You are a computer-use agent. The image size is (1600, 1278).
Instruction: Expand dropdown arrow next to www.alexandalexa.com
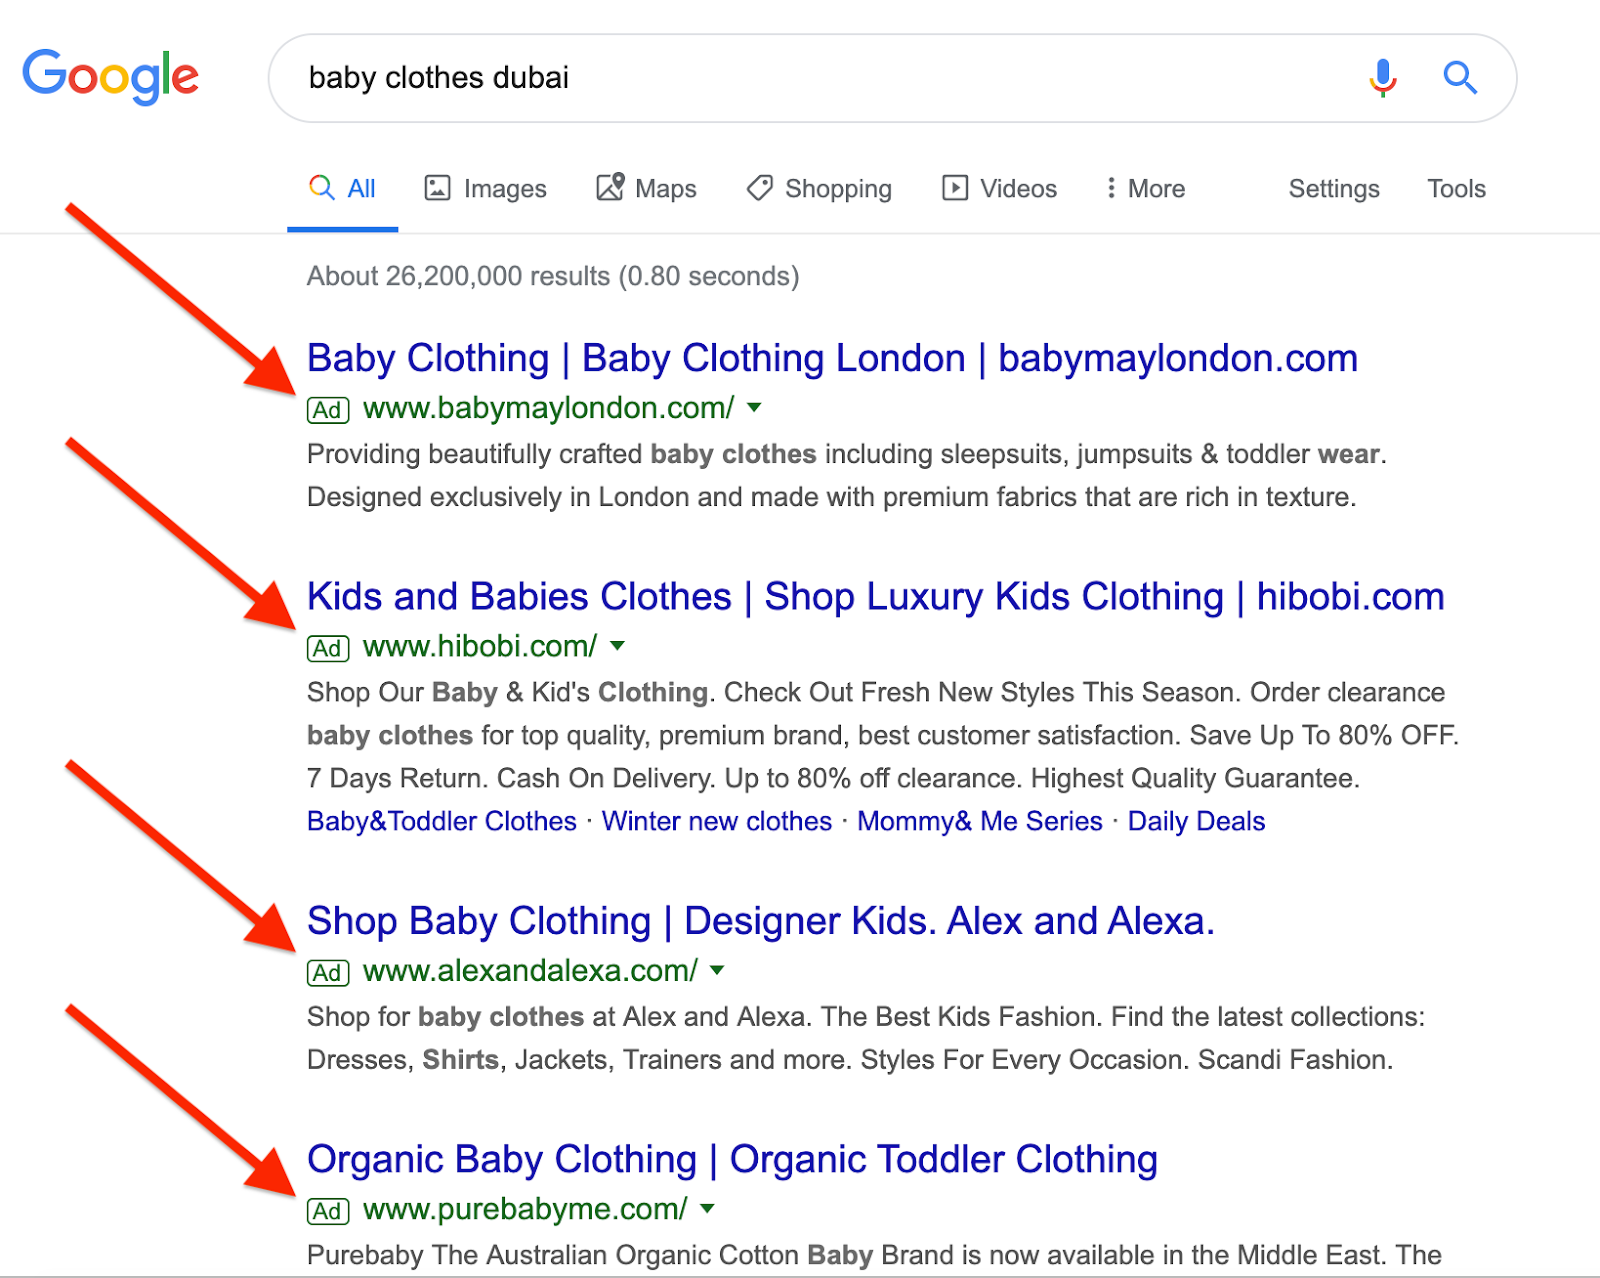pyautogui.click(x=717, y=971)
